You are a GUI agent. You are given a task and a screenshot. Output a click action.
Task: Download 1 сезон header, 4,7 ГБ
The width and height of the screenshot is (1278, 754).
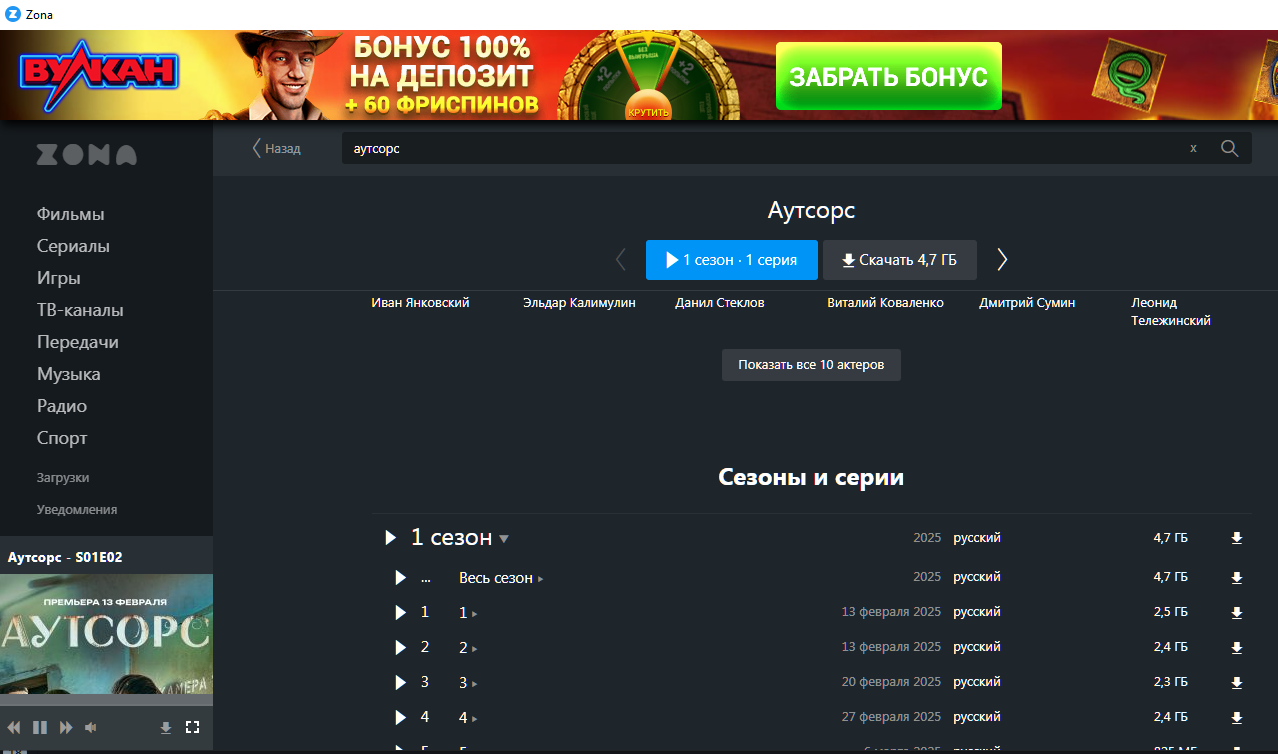coord(1236,538)
